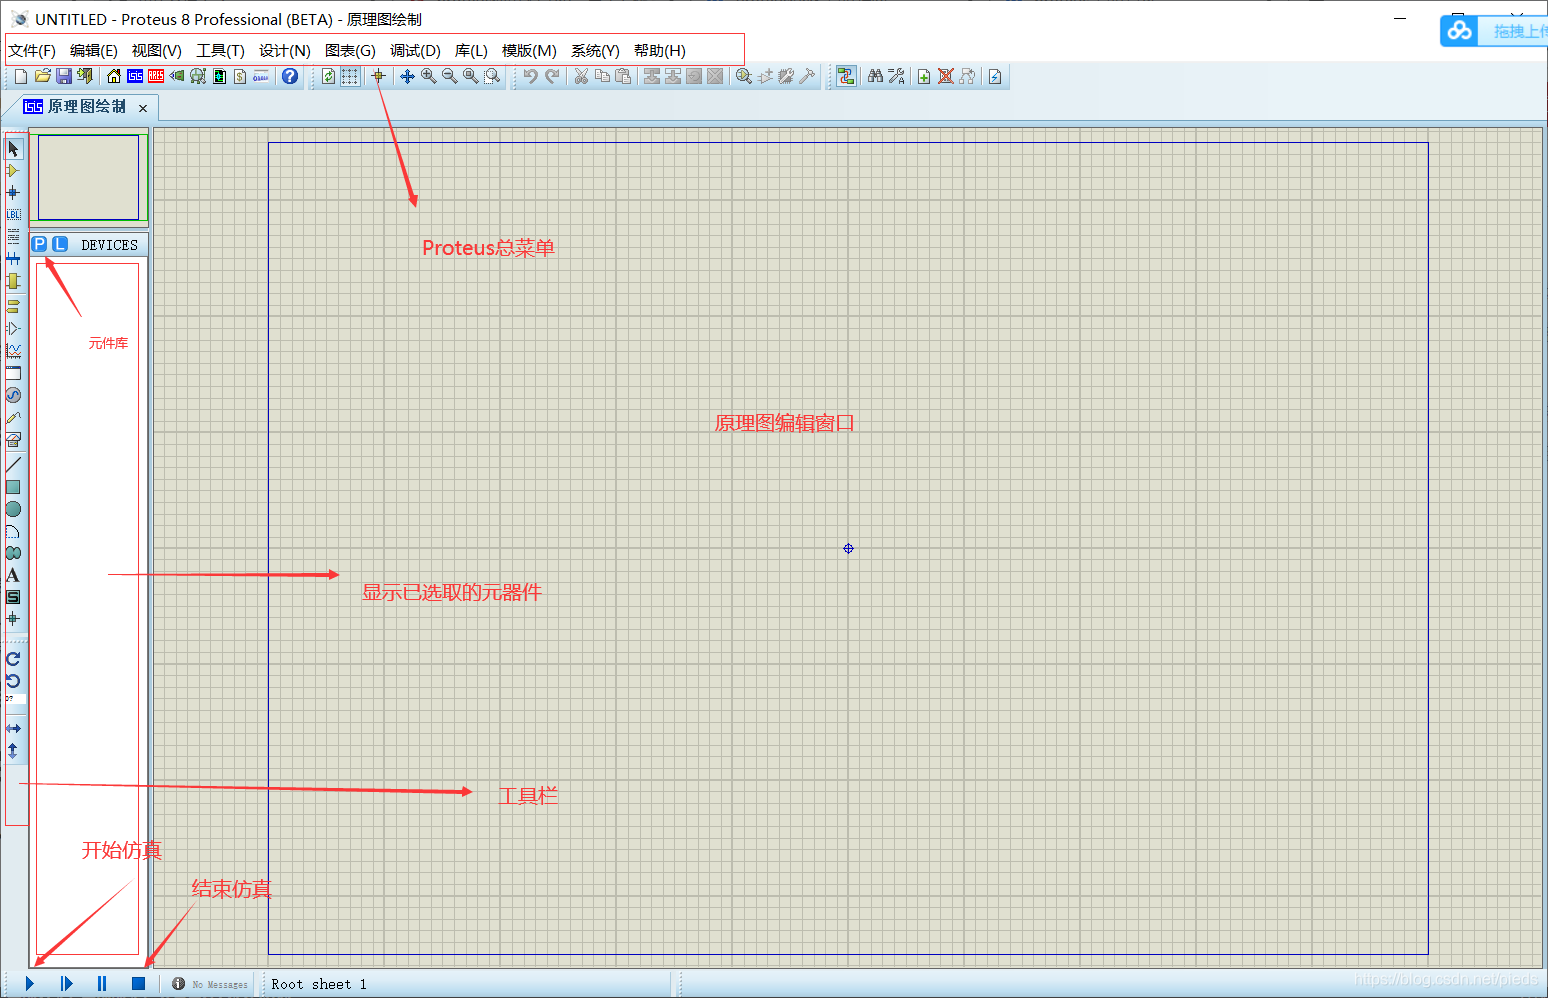Open the 视图(V) menu
The height and width of the screenshot is (998, 1548).
tap(156, 50)
